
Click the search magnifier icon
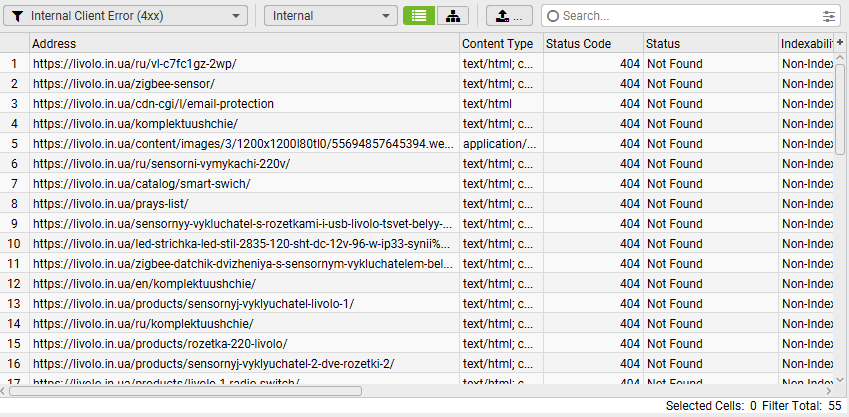tap(552, 16)
